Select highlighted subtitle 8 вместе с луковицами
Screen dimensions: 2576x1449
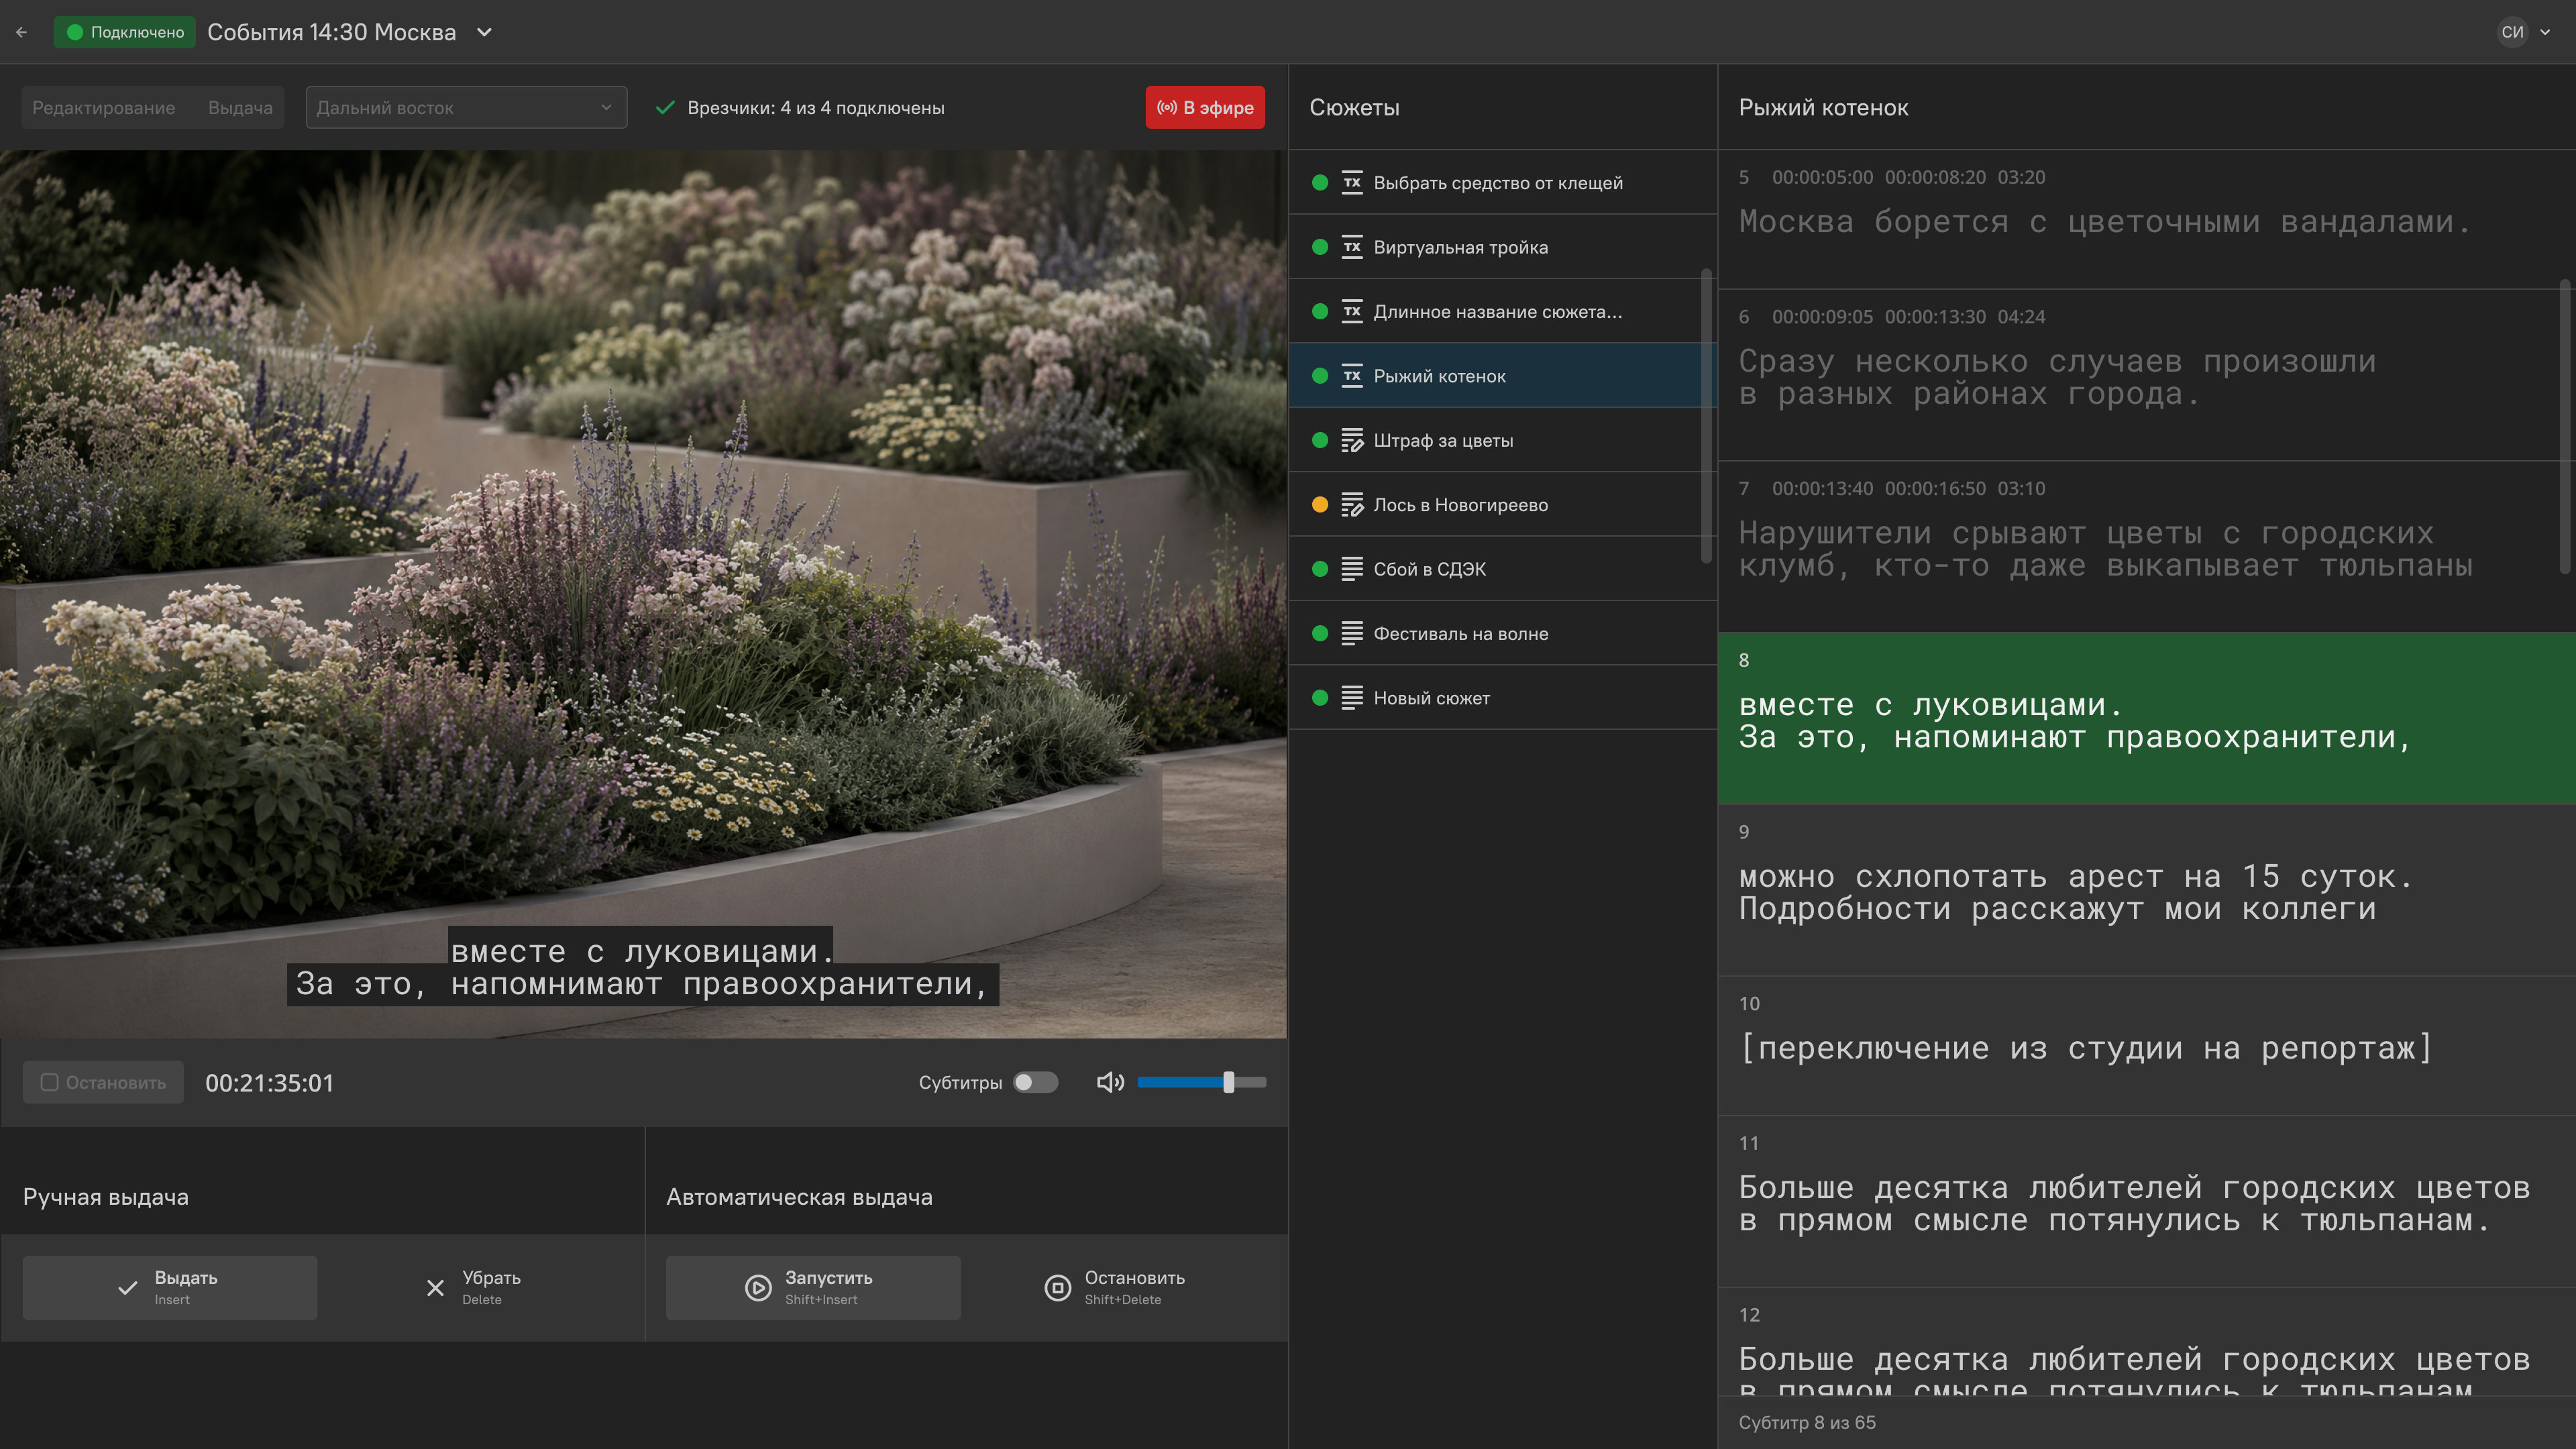pyautogui.click(x=2146, y=718)
